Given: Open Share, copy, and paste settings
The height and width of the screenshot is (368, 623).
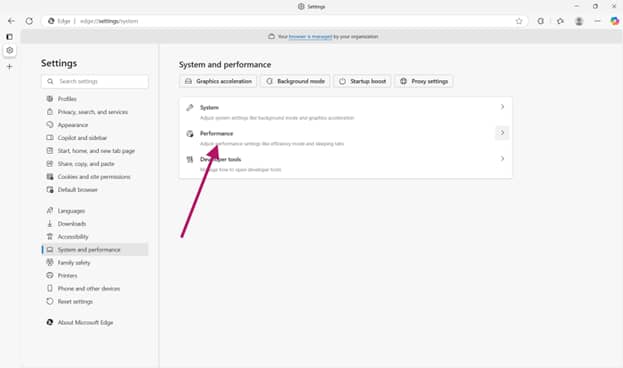Looking at the screenshot, I should (x=95, y=164).
